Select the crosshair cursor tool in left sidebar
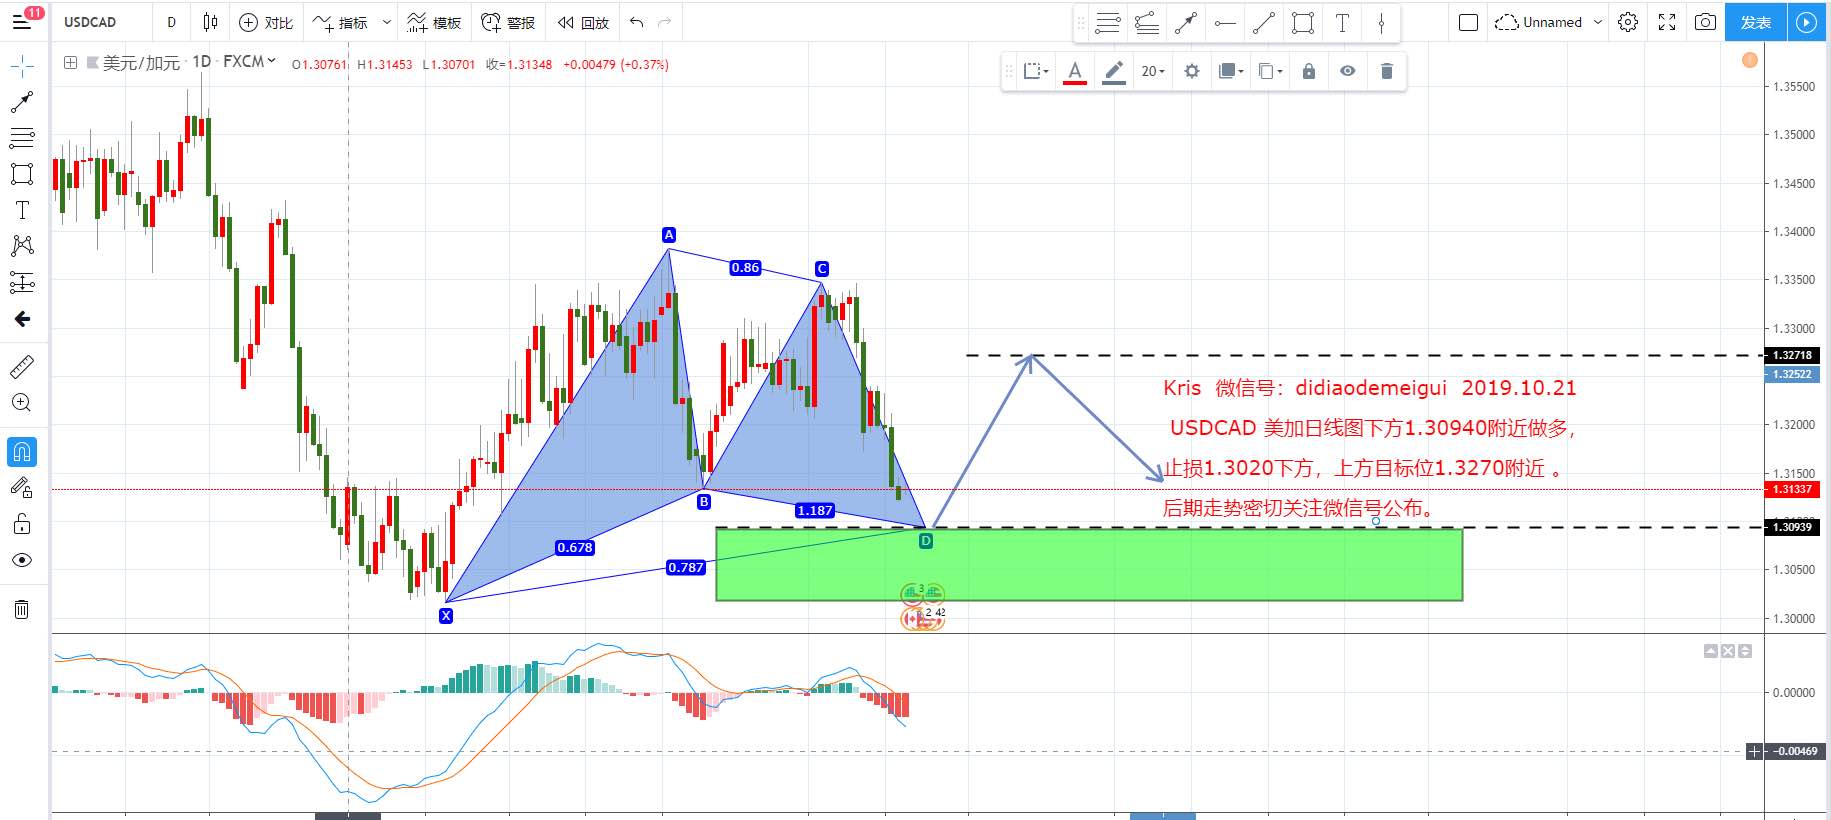 [x=22, y=66]
